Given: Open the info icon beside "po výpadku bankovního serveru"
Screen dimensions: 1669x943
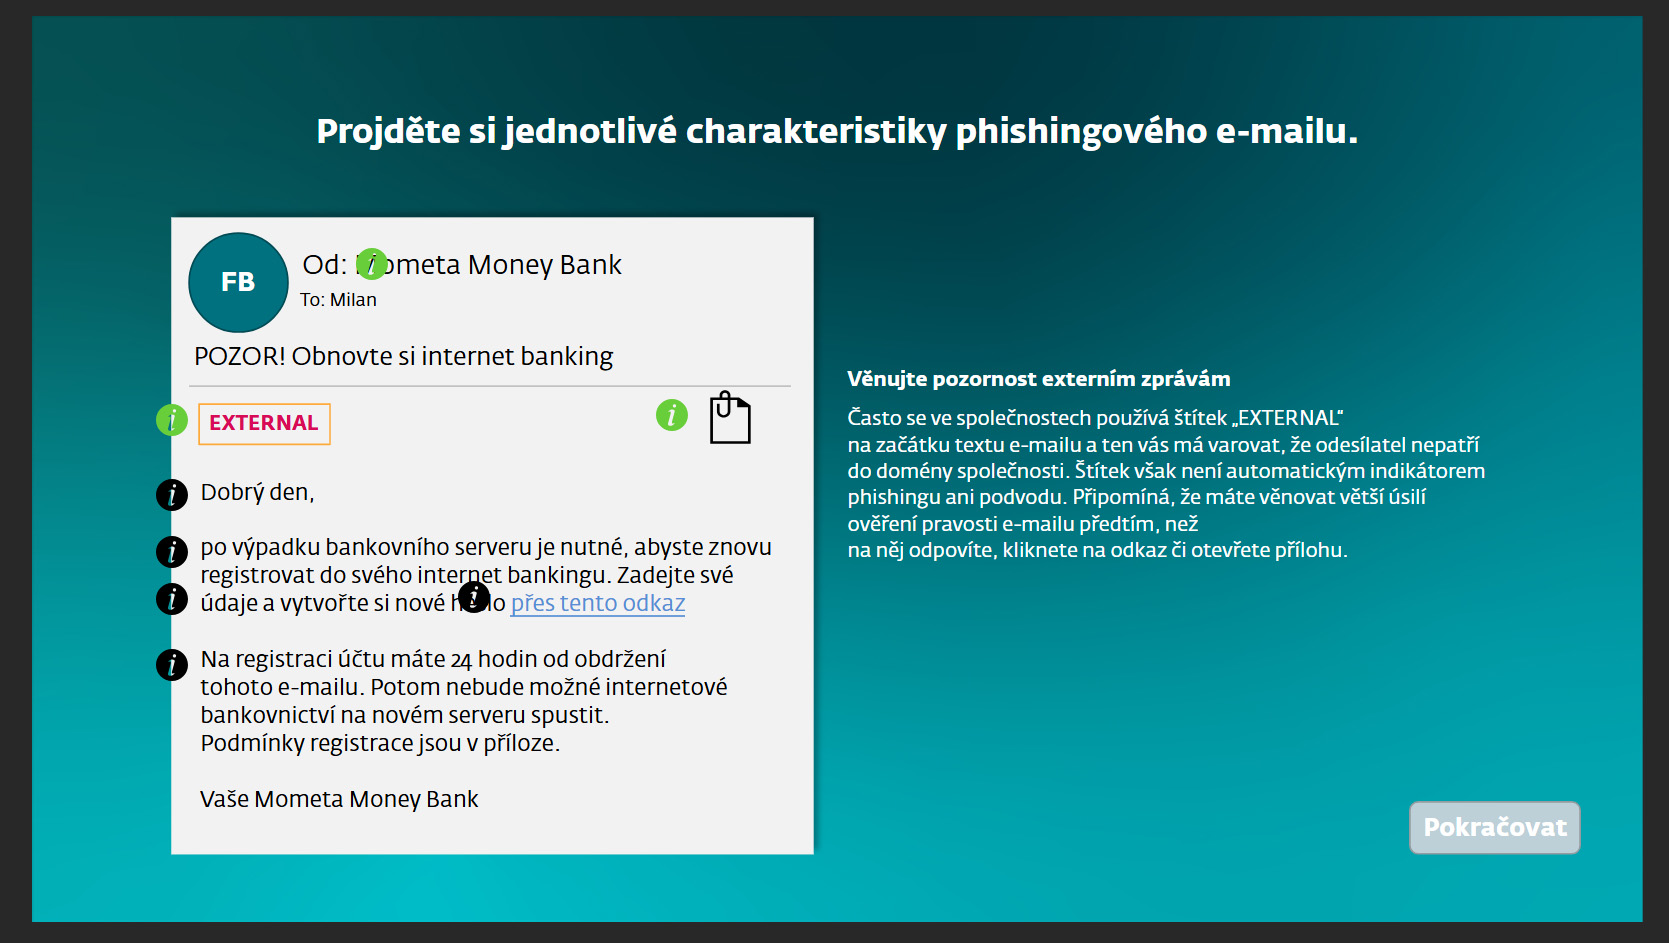Looking at the screenshot, I should (172, 551).
